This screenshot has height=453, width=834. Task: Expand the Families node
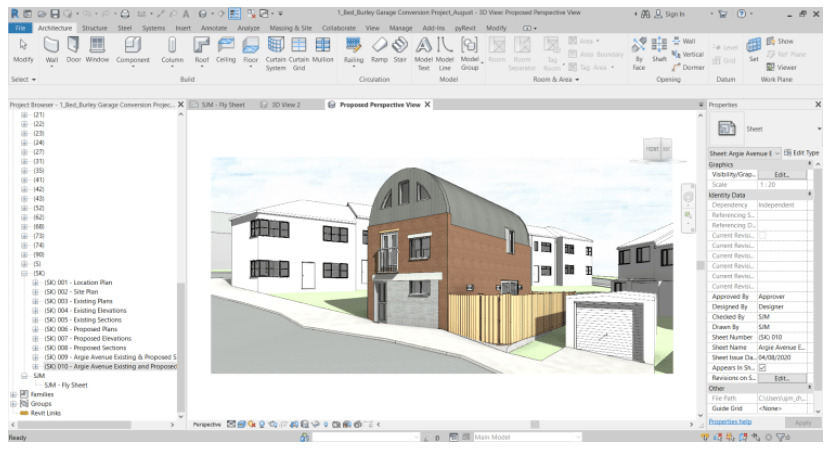(13, 395)
